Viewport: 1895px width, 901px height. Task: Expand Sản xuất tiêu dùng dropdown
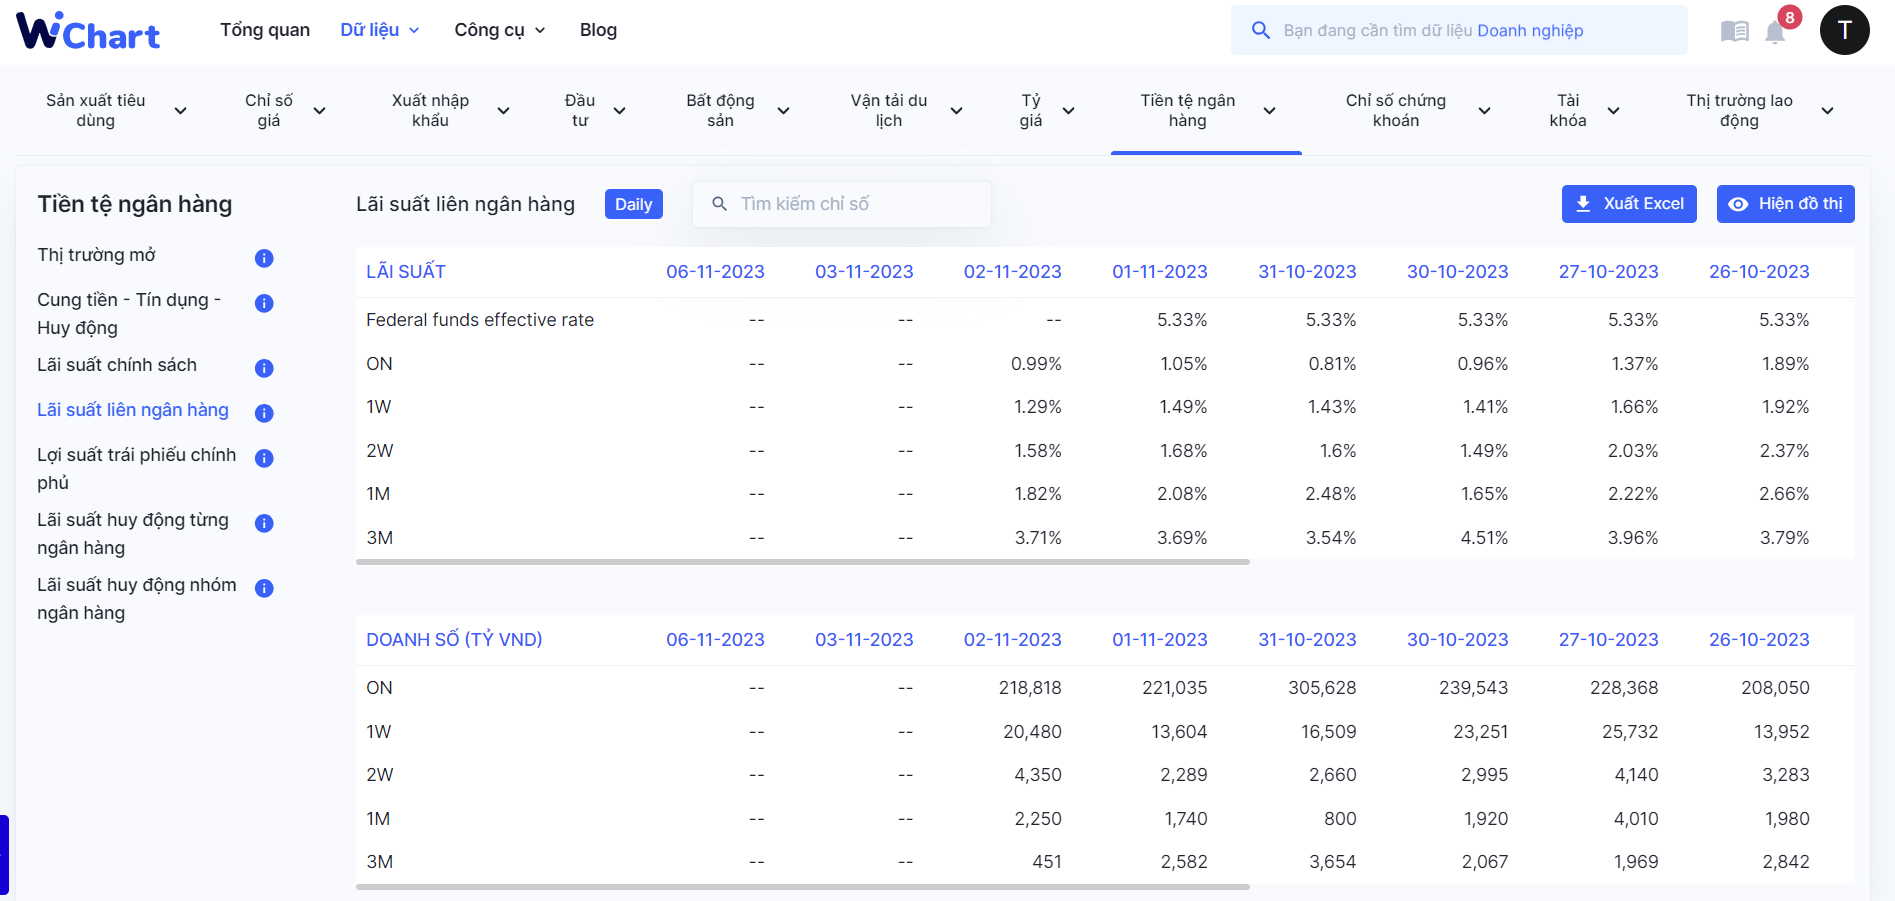180,111
